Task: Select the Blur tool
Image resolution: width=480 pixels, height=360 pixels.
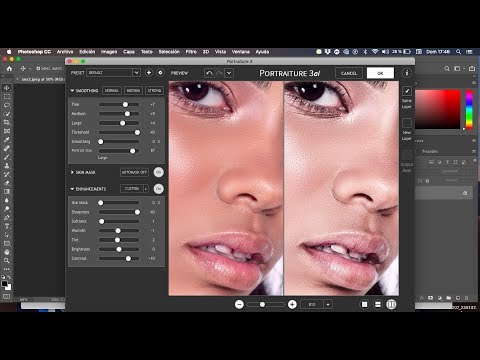Action: pyautogui.click(x=6, y=200)
